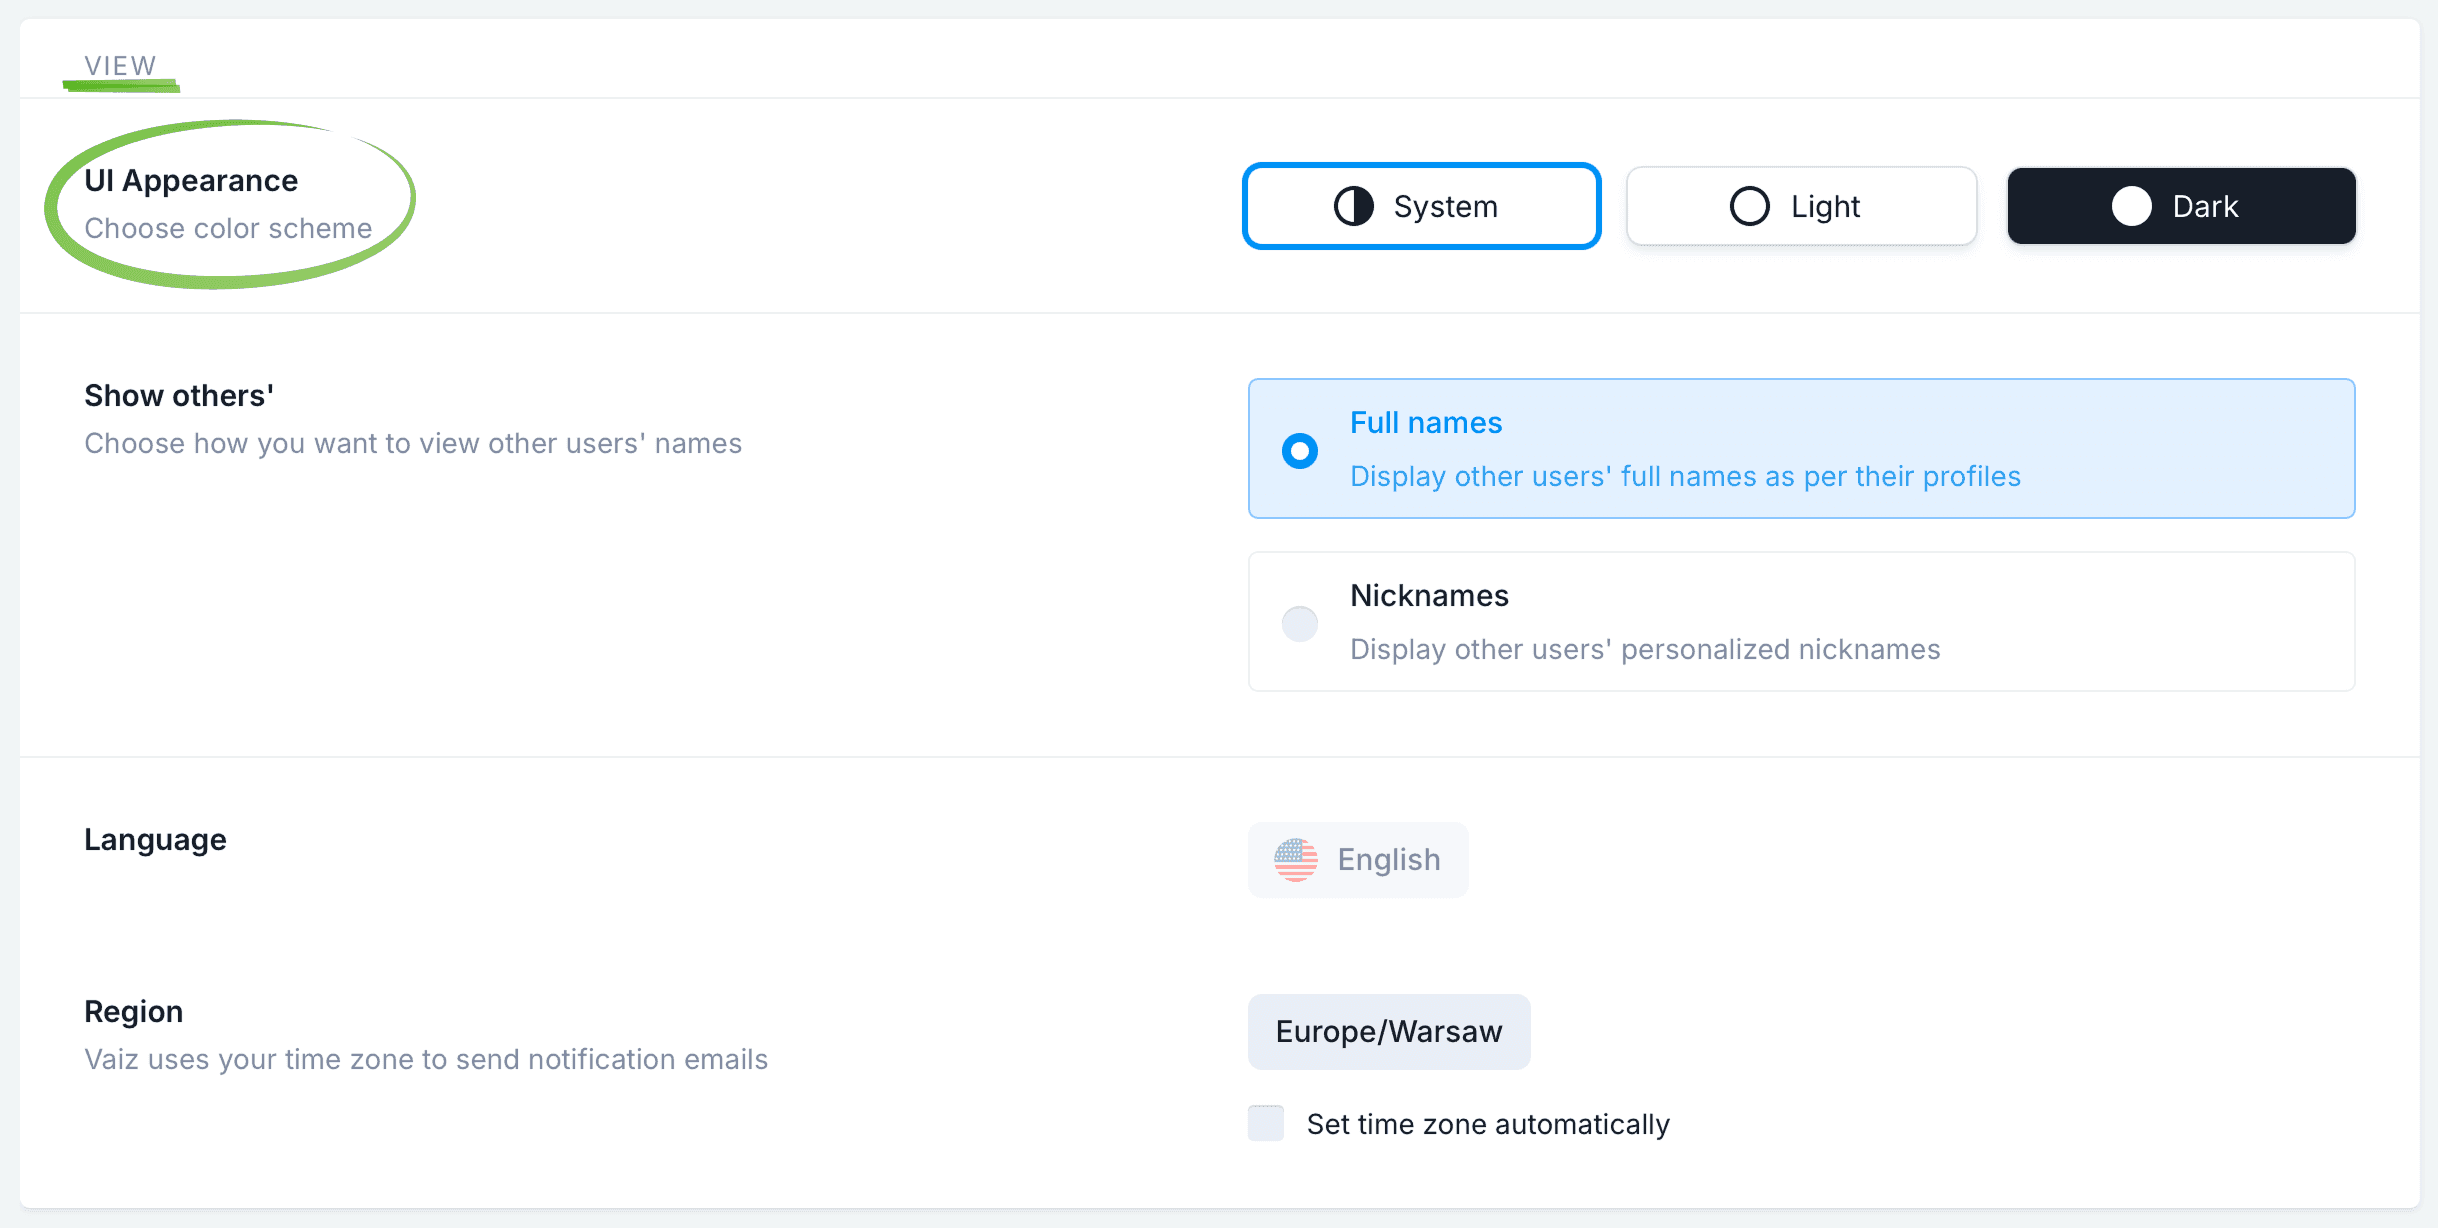Click the Language setting heading
This screenshot has width=2438, height=1228.
pyautogui.click(x=155, y=840)
